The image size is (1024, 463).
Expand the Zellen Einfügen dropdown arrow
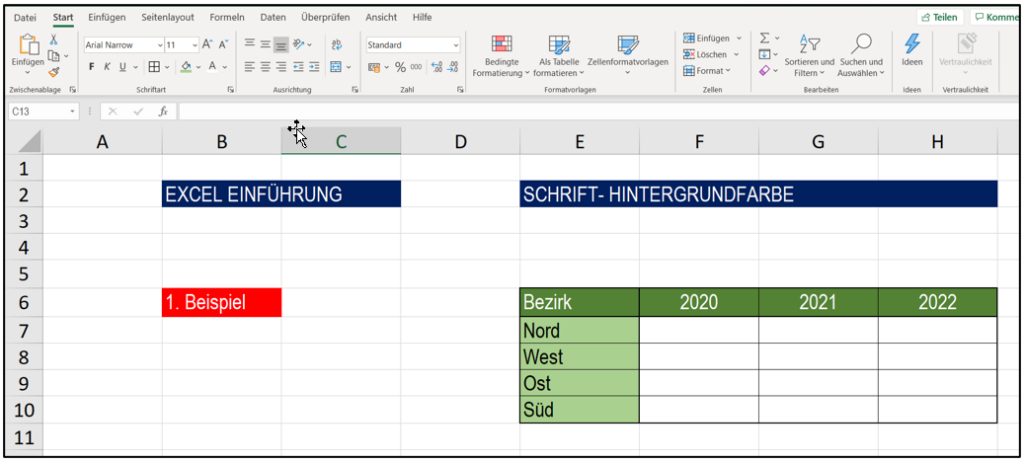(x=739, y=39)
